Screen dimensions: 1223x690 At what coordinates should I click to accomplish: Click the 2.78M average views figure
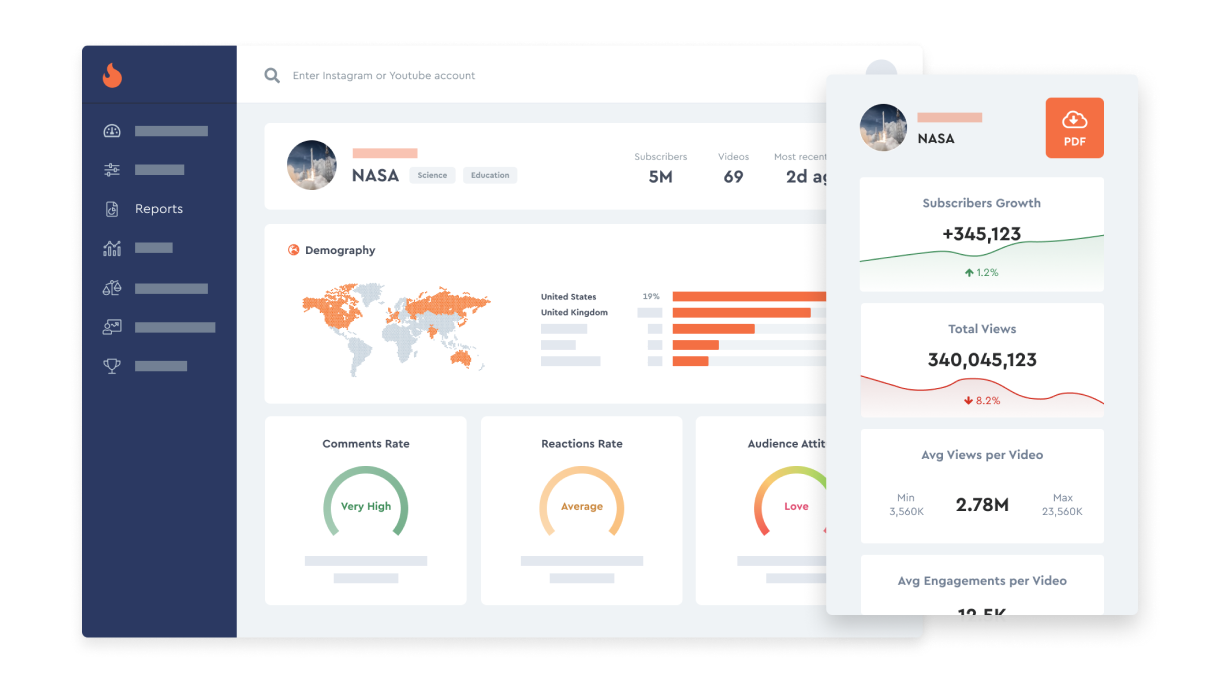pos(982,505)
